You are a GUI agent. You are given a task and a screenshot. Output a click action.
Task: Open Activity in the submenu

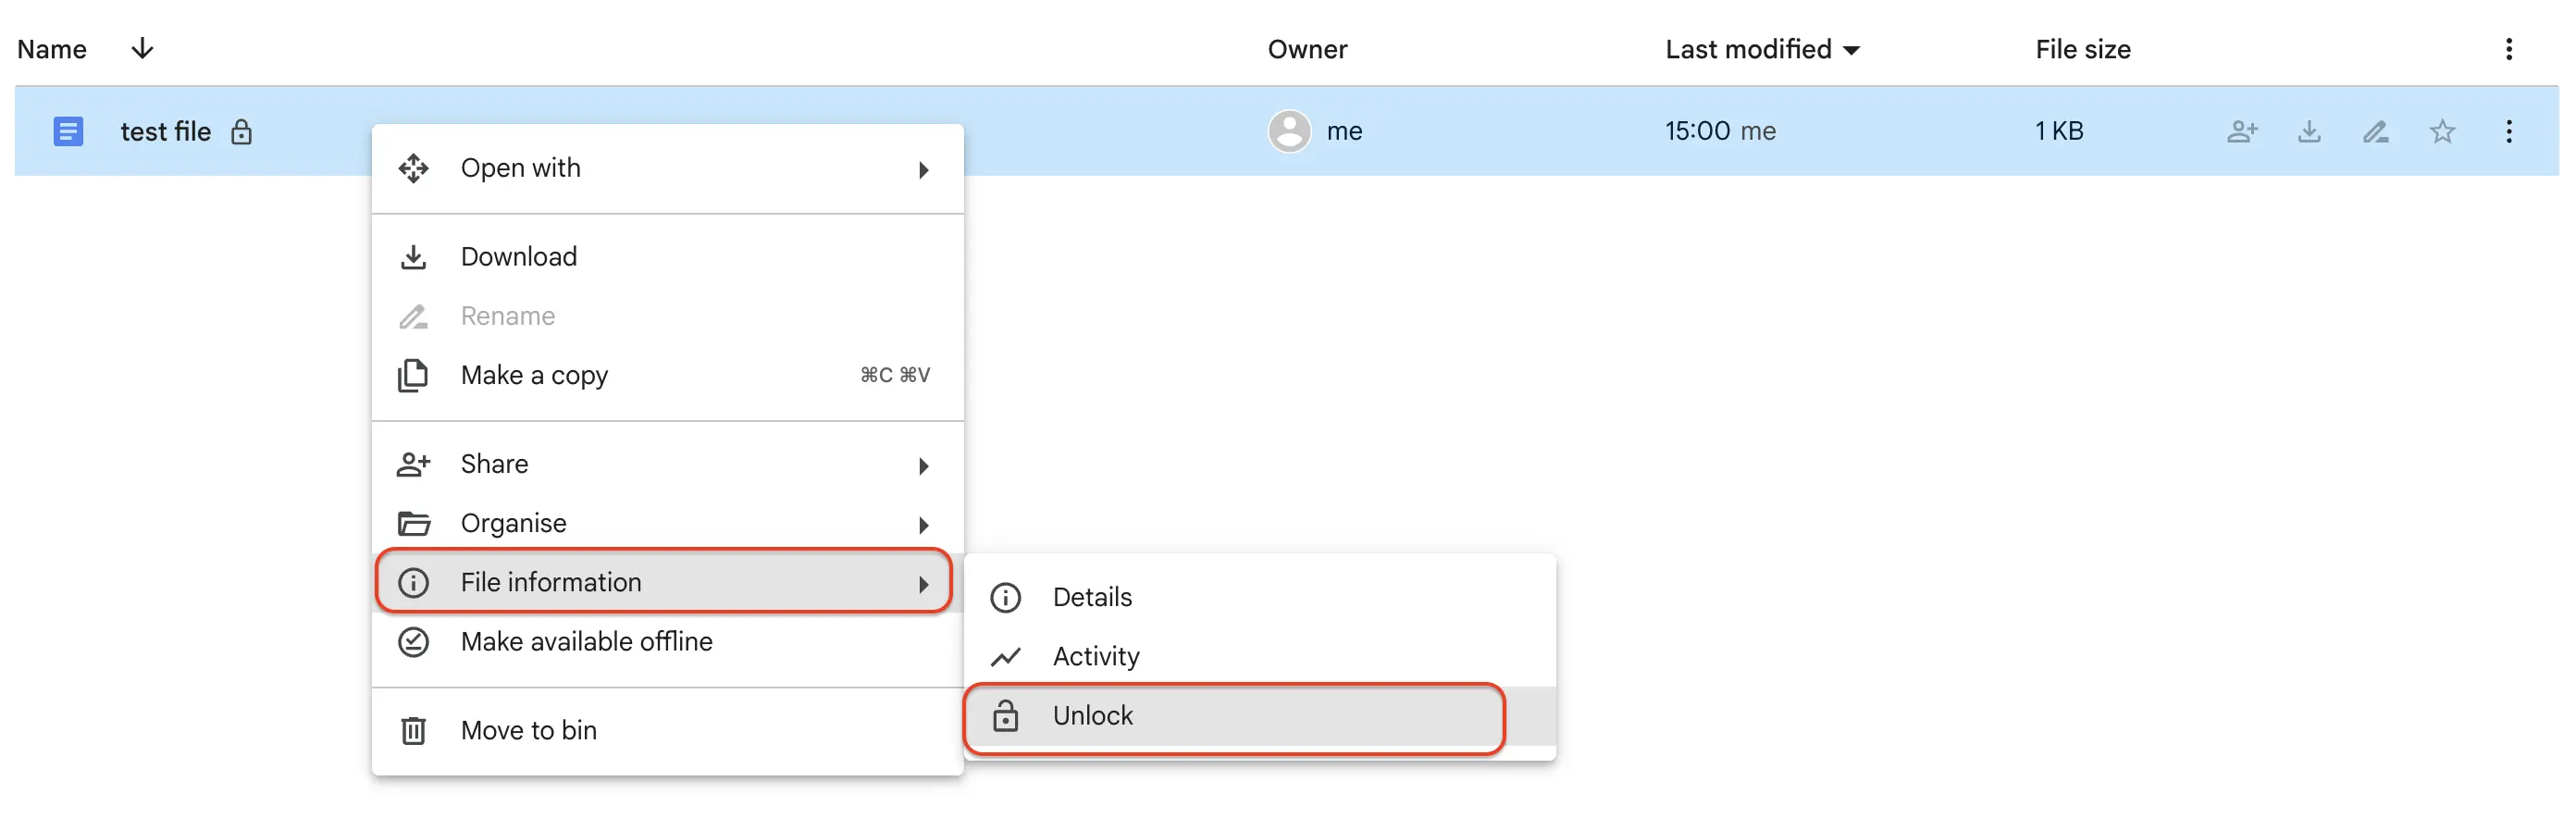tap(1260, 656)
